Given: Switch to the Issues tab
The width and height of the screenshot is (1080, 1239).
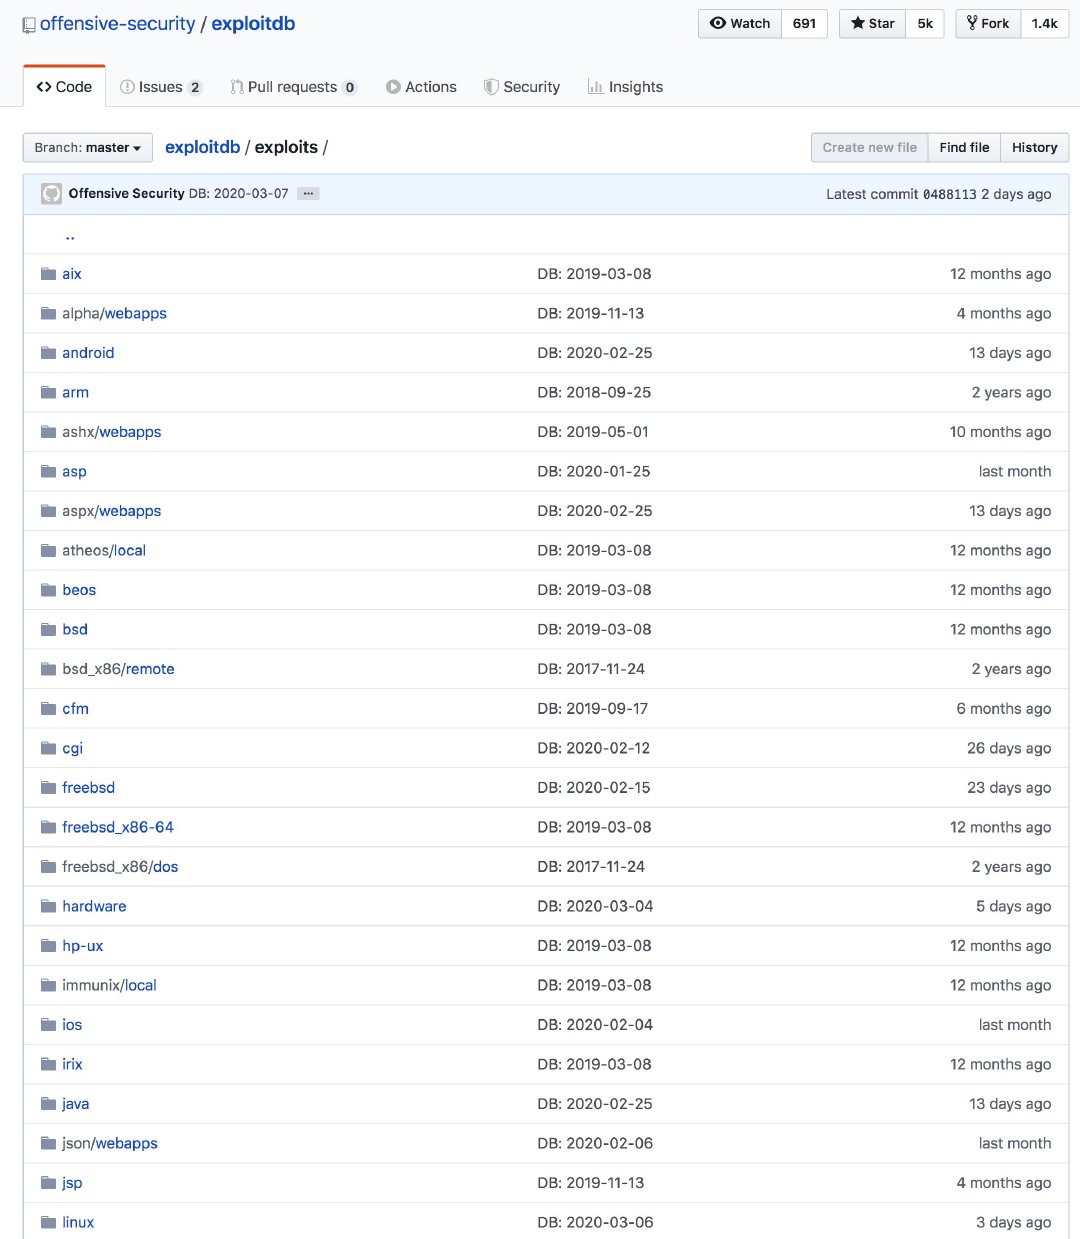Looking at the screenshot, I should coord(160,87).
